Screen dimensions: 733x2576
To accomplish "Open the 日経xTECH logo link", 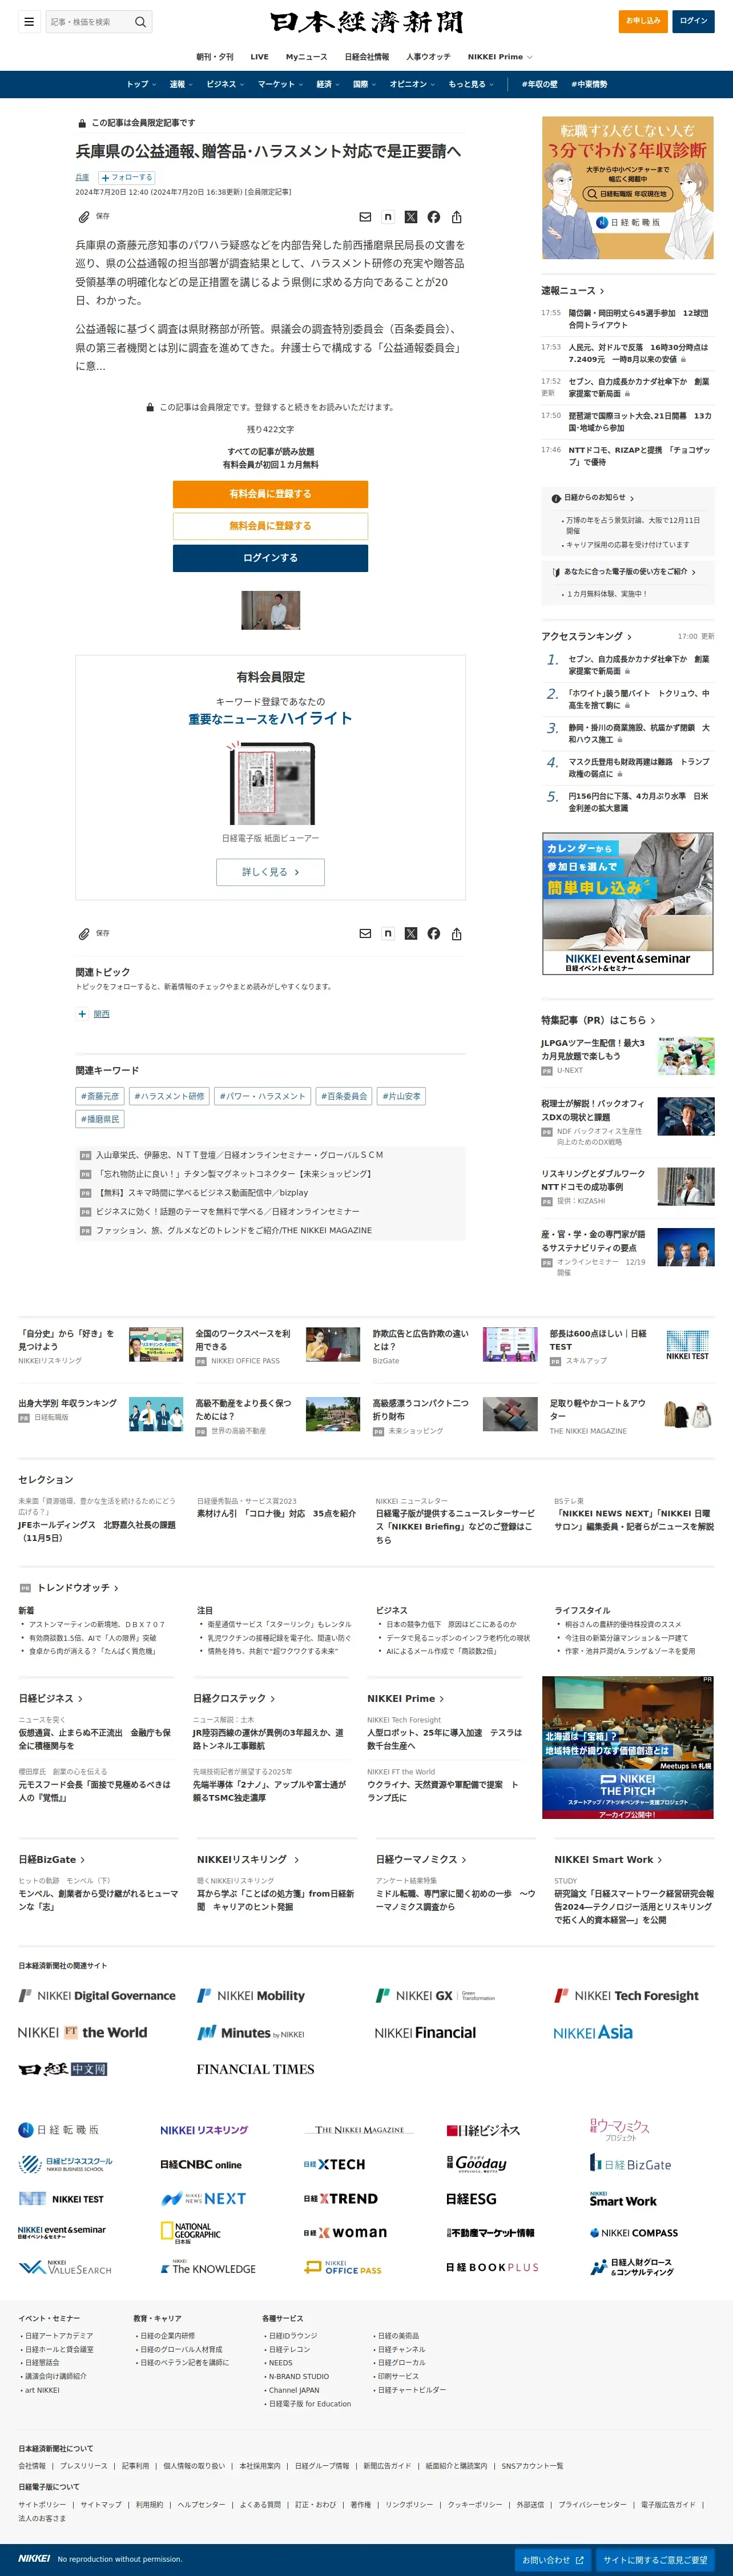I will click(x=334, y=2165).
